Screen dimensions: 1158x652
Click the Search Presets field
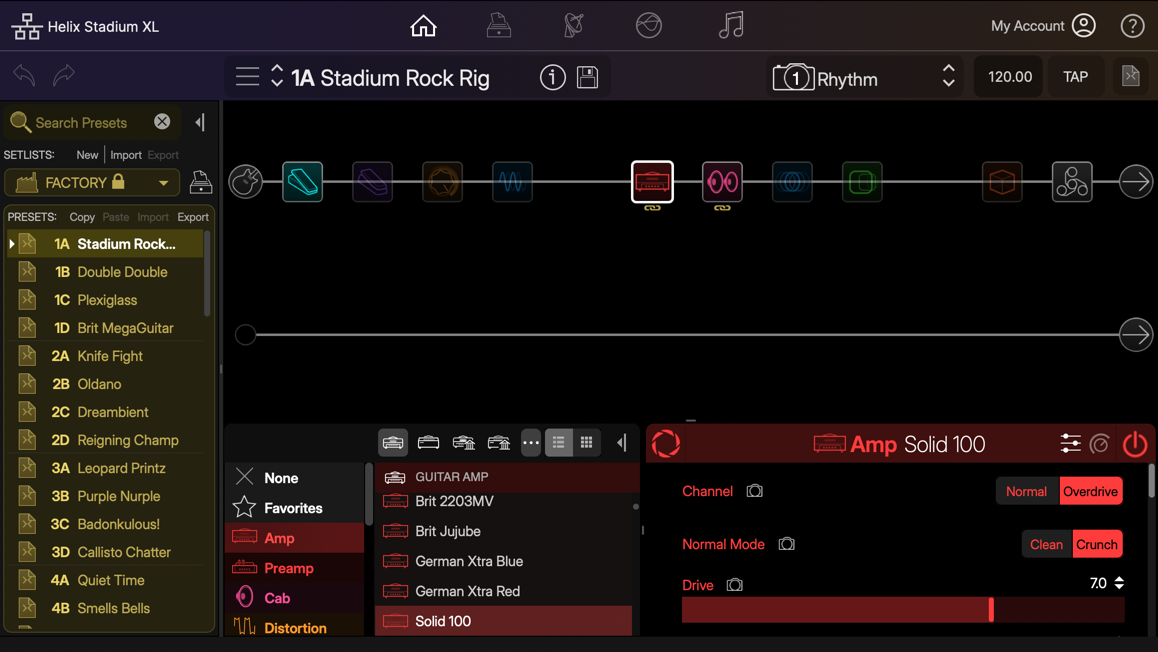tap(82, 123)
